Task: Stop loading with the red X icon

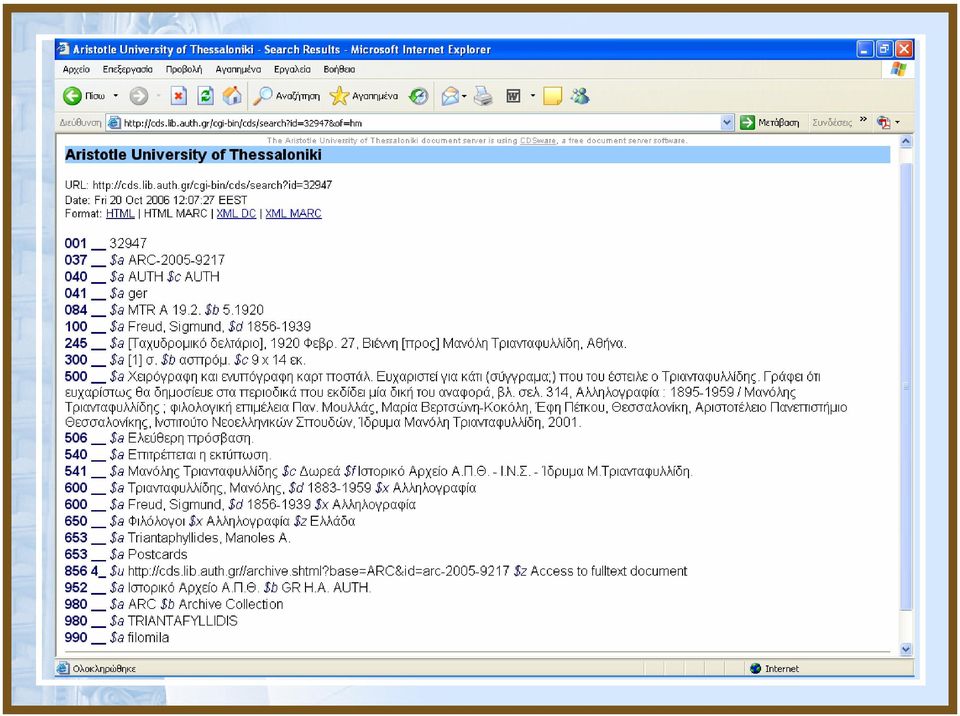Action: coord(178,96)
